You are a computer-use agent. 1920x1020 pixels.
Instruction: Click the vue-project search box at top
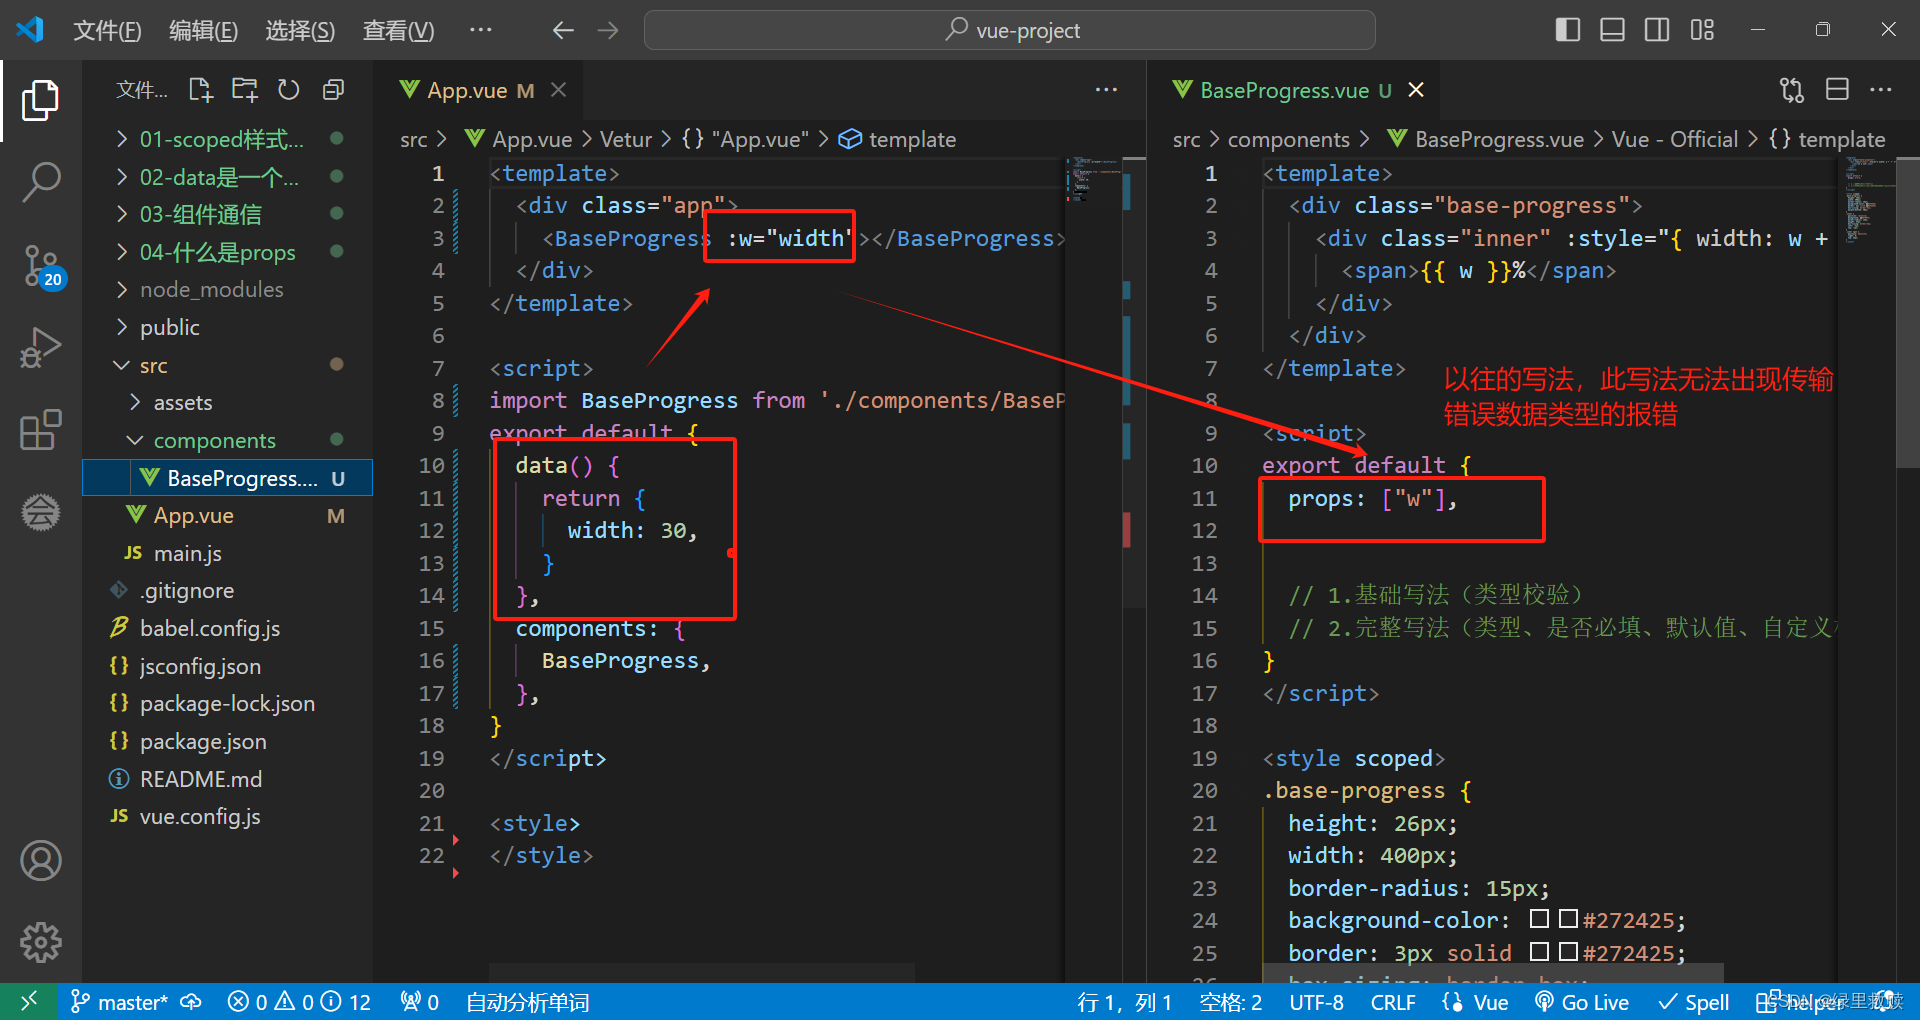point(1008,30)
